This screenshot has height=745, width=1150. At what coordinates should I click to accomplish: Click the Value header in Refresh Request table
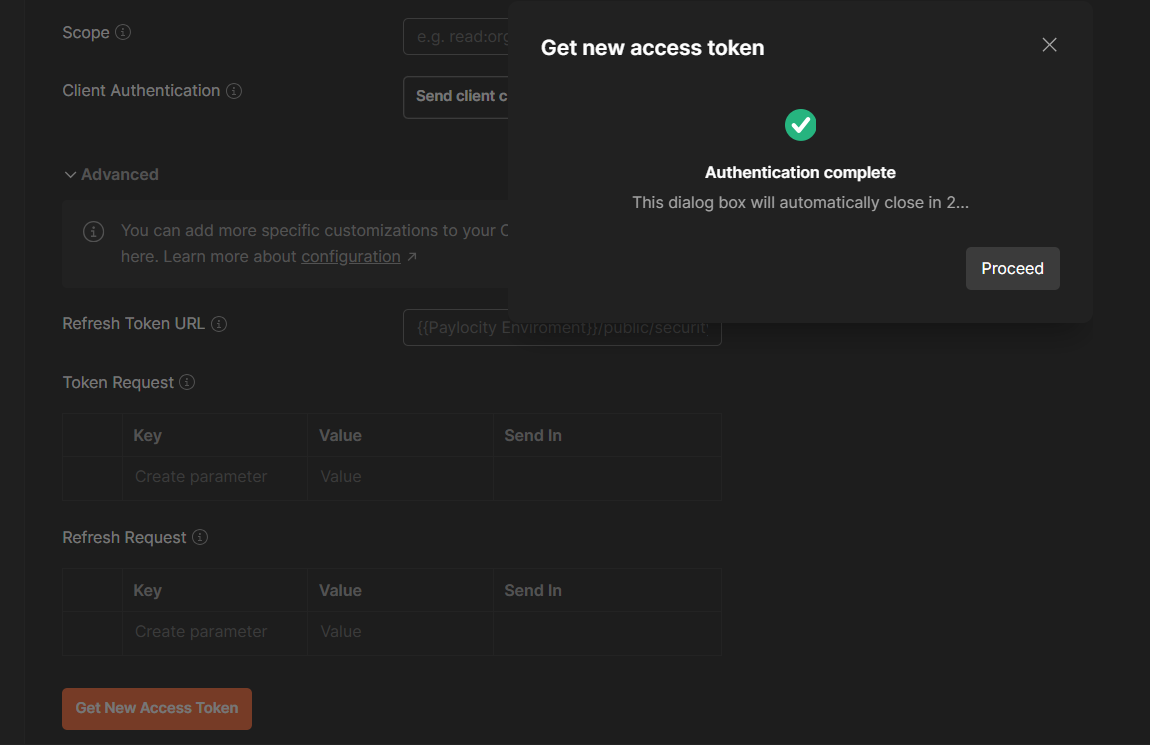340,590
